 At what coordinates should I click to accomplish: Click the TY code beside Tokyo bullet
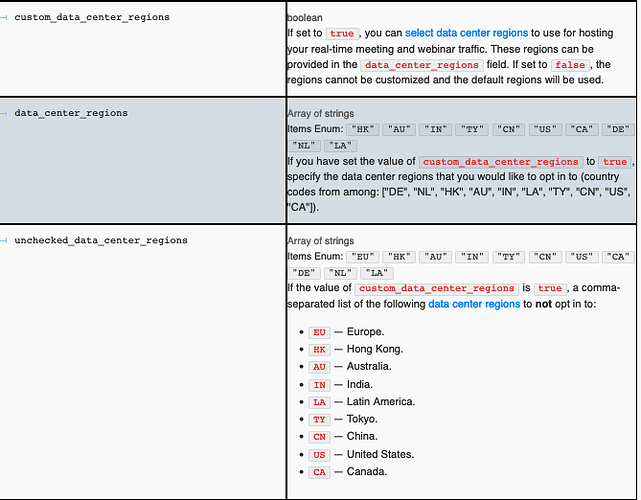pyautogui.click(x=319, y=419)
